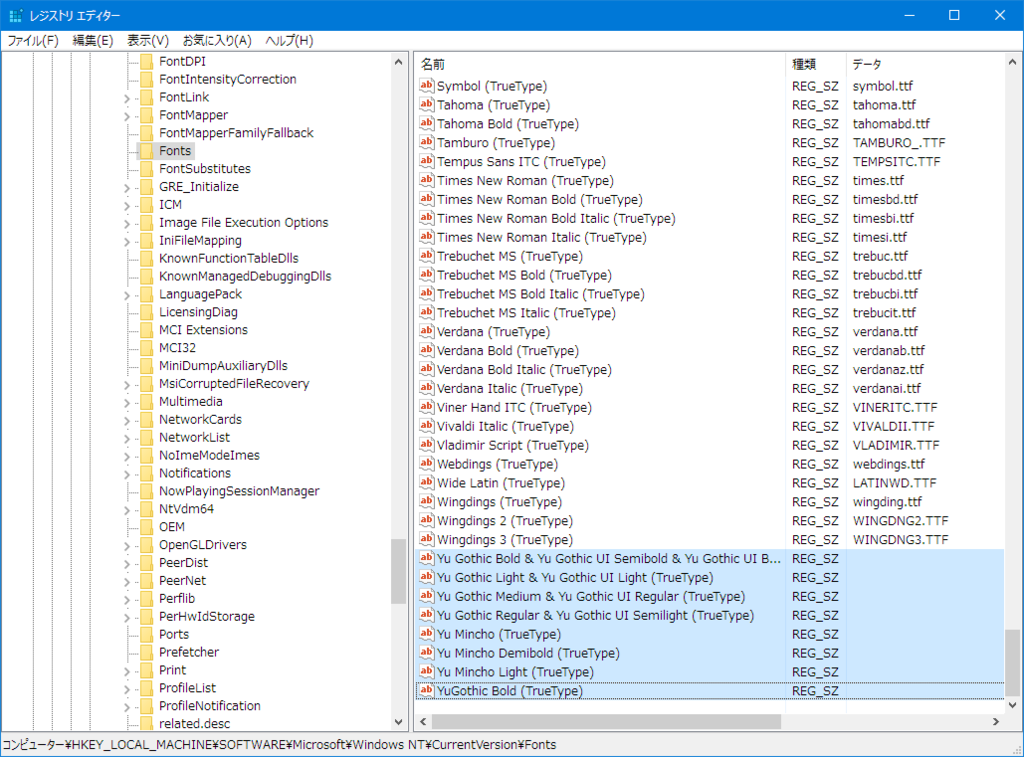This screenshot has width=1024, height=757.
Task: Select the FontSubstitutes key
Action: coord(205,169)
